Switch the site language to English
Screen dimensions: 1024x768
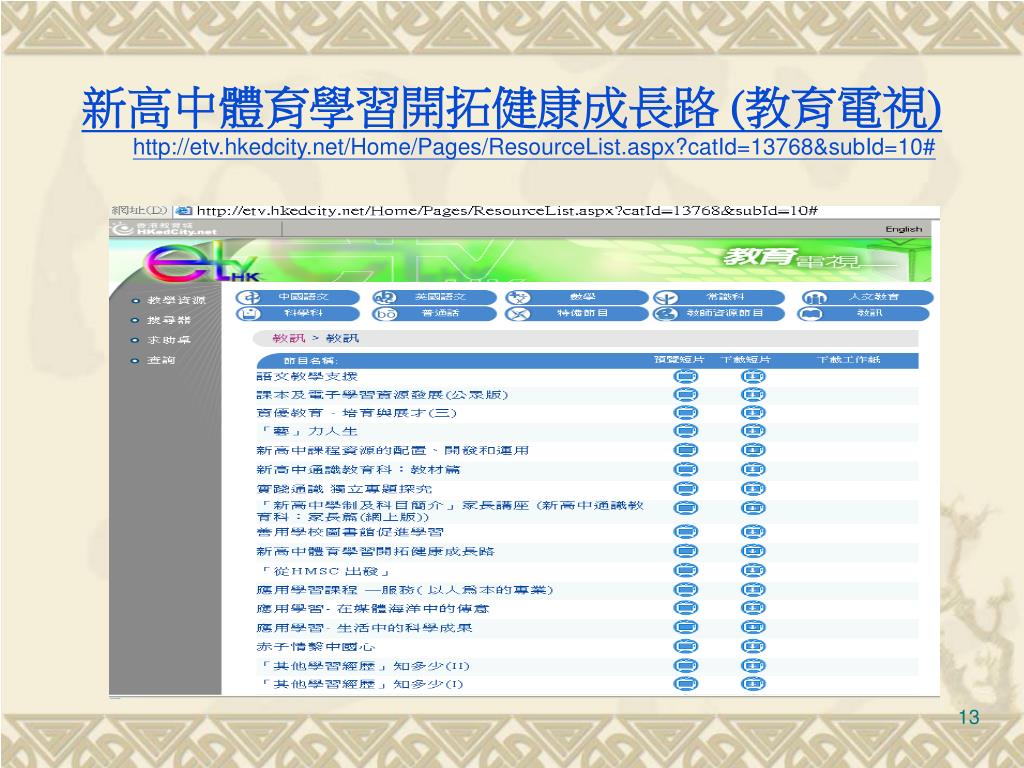(904, 229)
